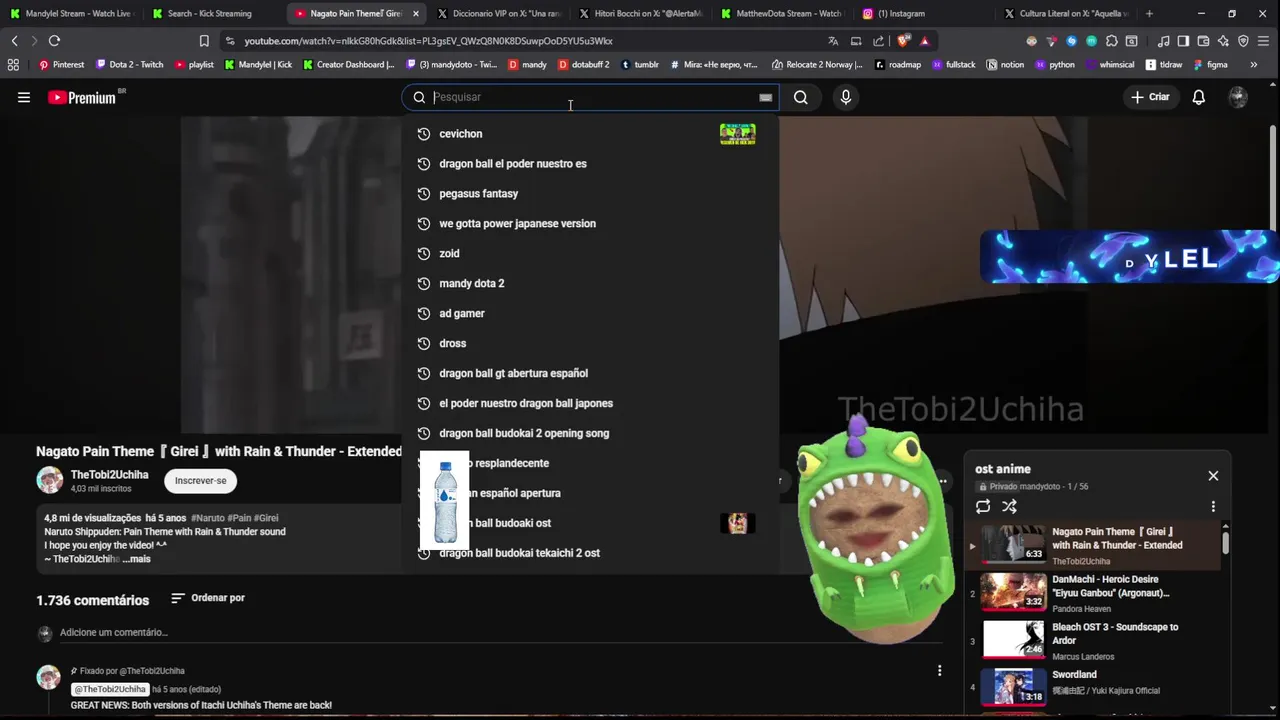
Task: Switch to MatthewDota Stream tab
Action: pos(783,14)
